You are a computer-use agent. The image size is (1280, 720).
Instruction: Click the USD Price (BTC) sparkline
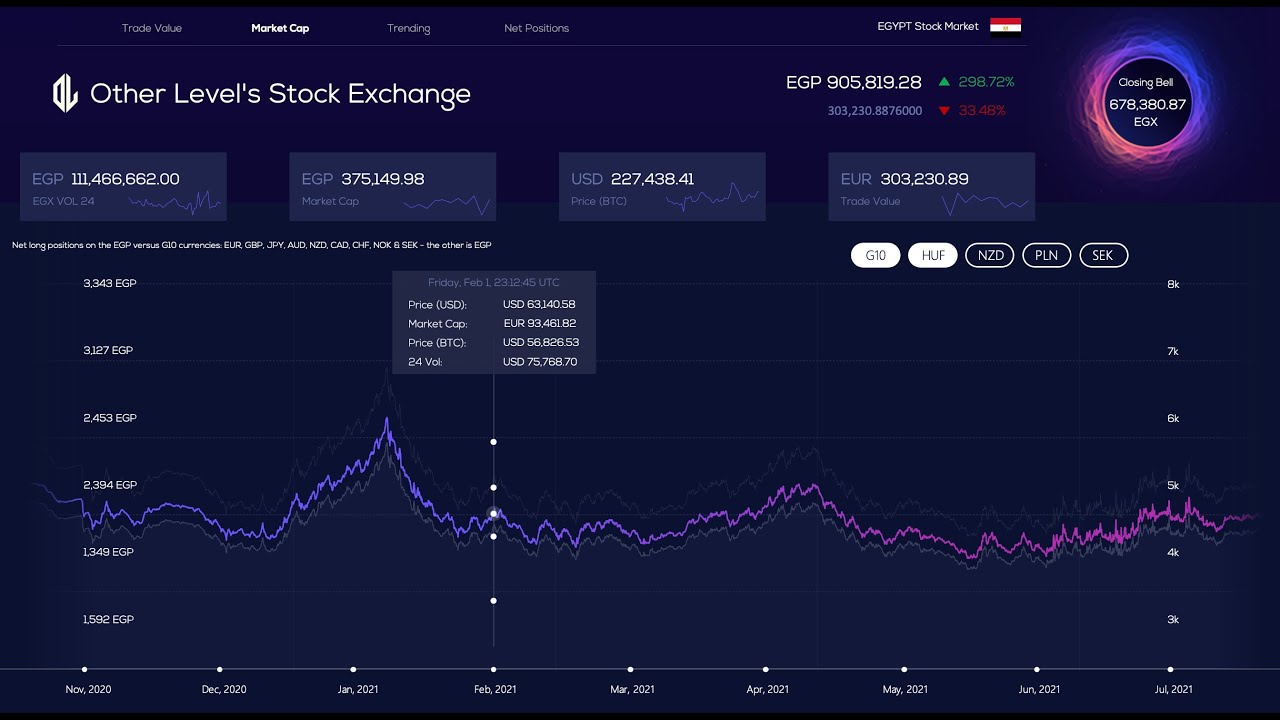pos(712,197)
